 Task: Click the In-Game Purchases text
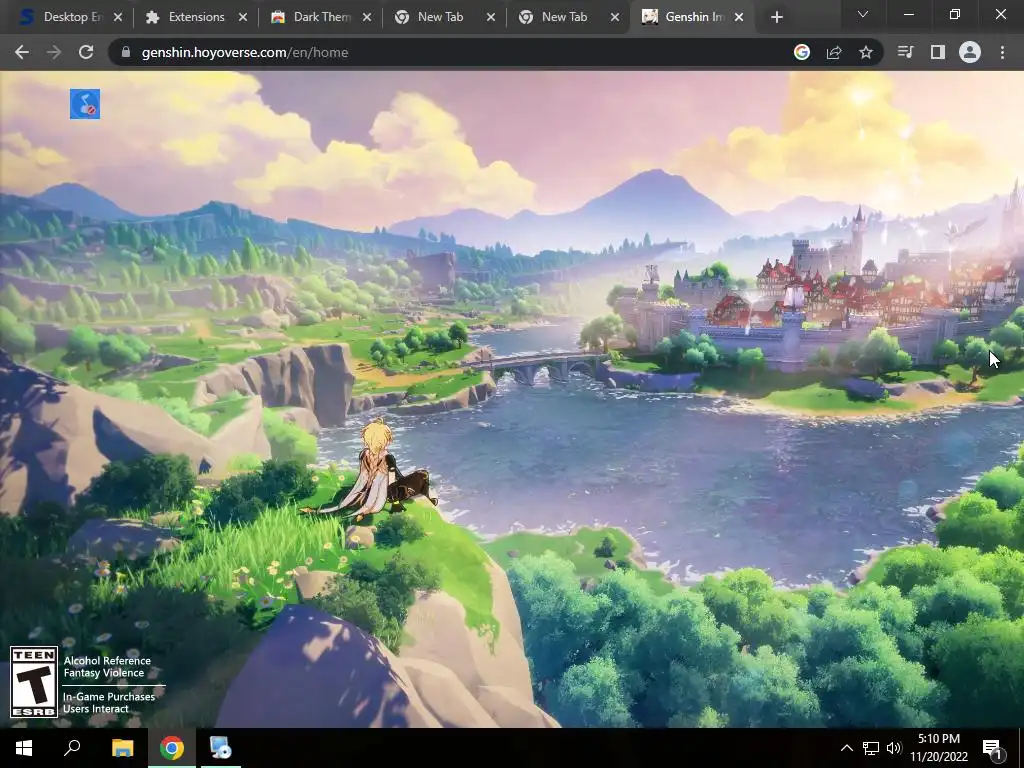point(109,697)
